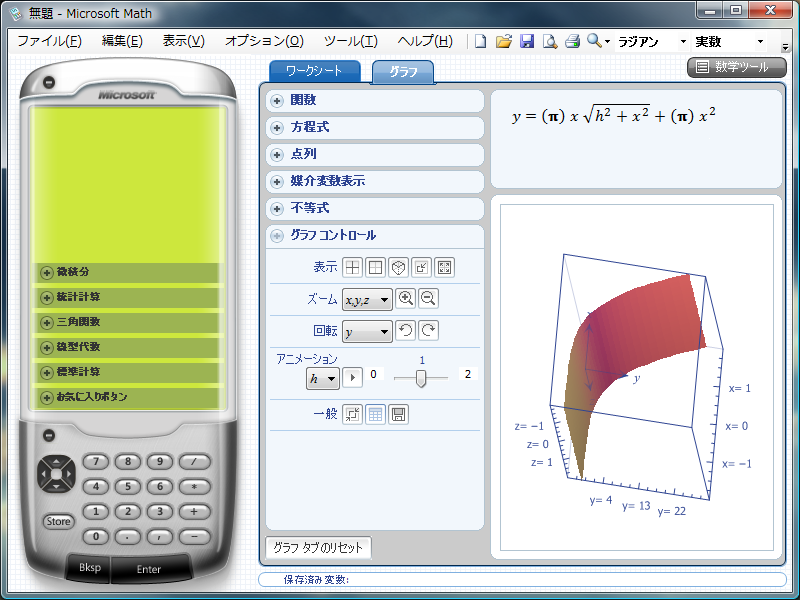800x600 pixels.
Task: Rotate graph counterclockwise
Action: pyautogui.click(x=406, y=331)
